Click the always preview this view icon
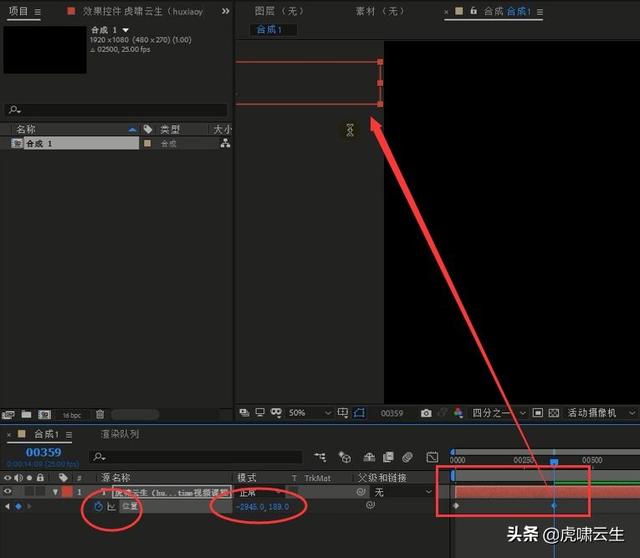640x558 pixels. pos(244,413)
